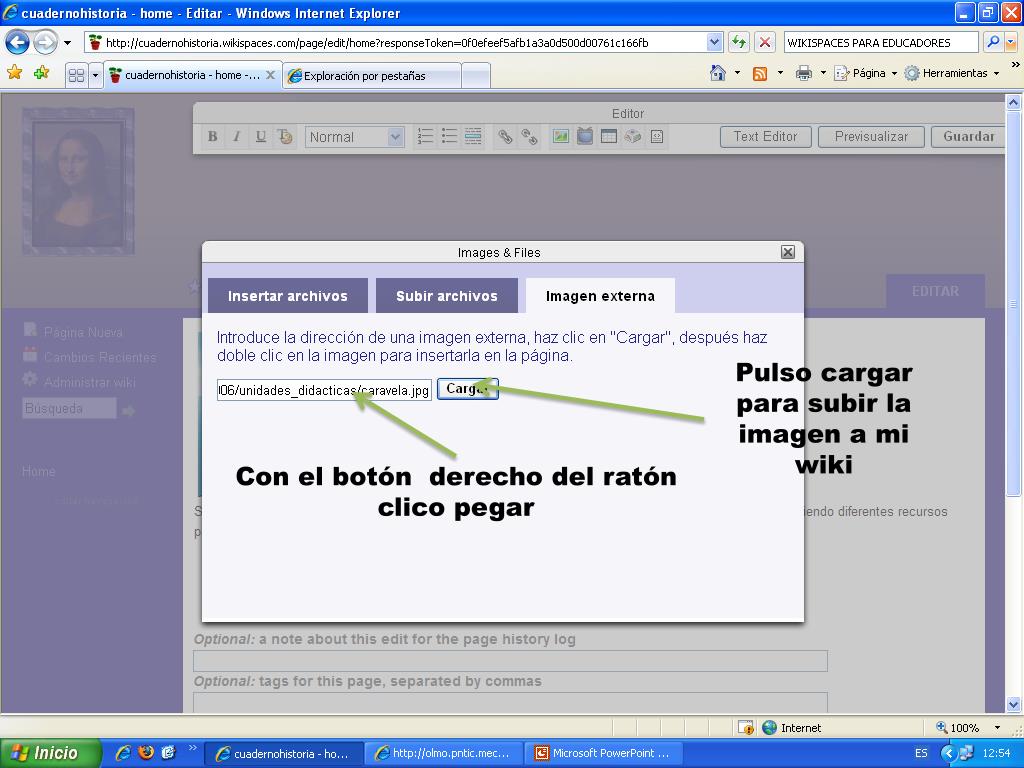The height and width of the screenshot is (768, 1024).
Task: Click the insert code icon
Action: coord(657,136)
